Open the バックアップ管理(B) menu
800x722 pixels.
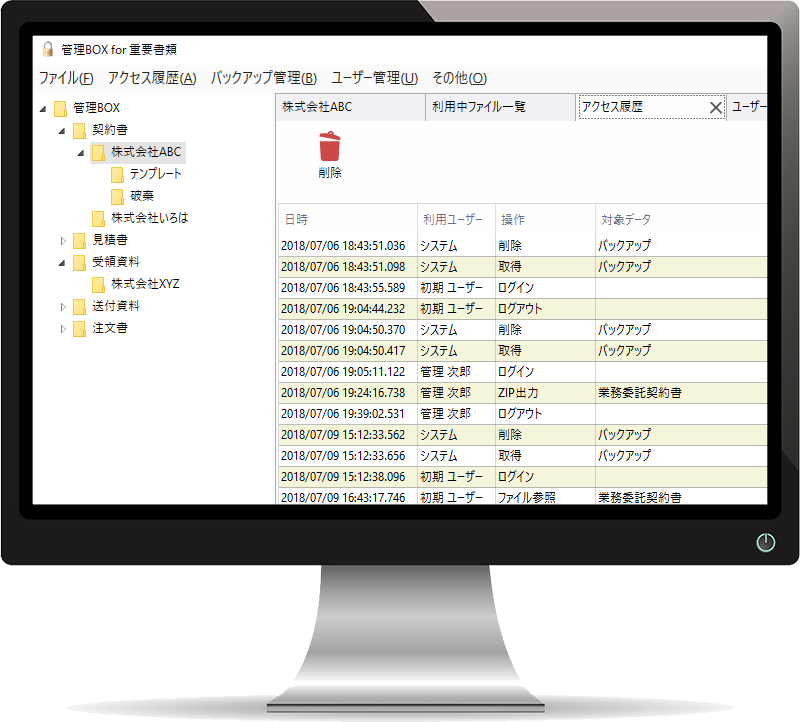tap(263, 78)
